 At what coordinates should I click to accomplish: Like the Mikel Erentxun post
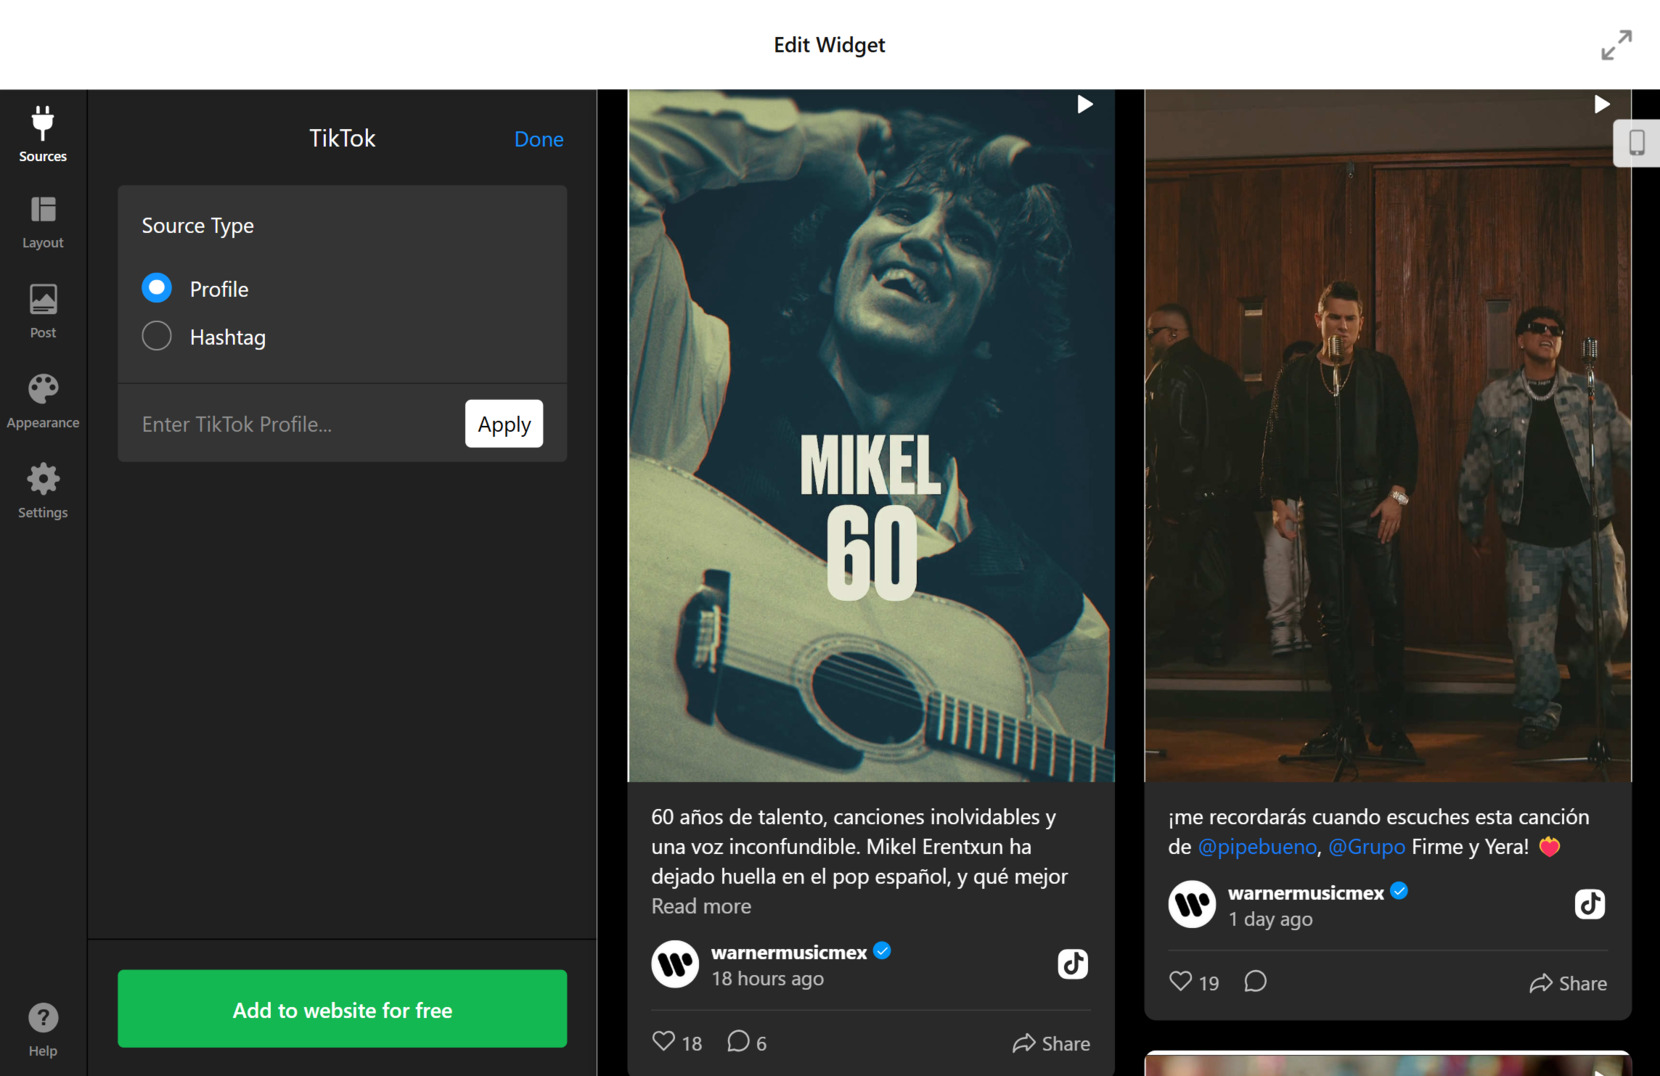click(664, 1041)
